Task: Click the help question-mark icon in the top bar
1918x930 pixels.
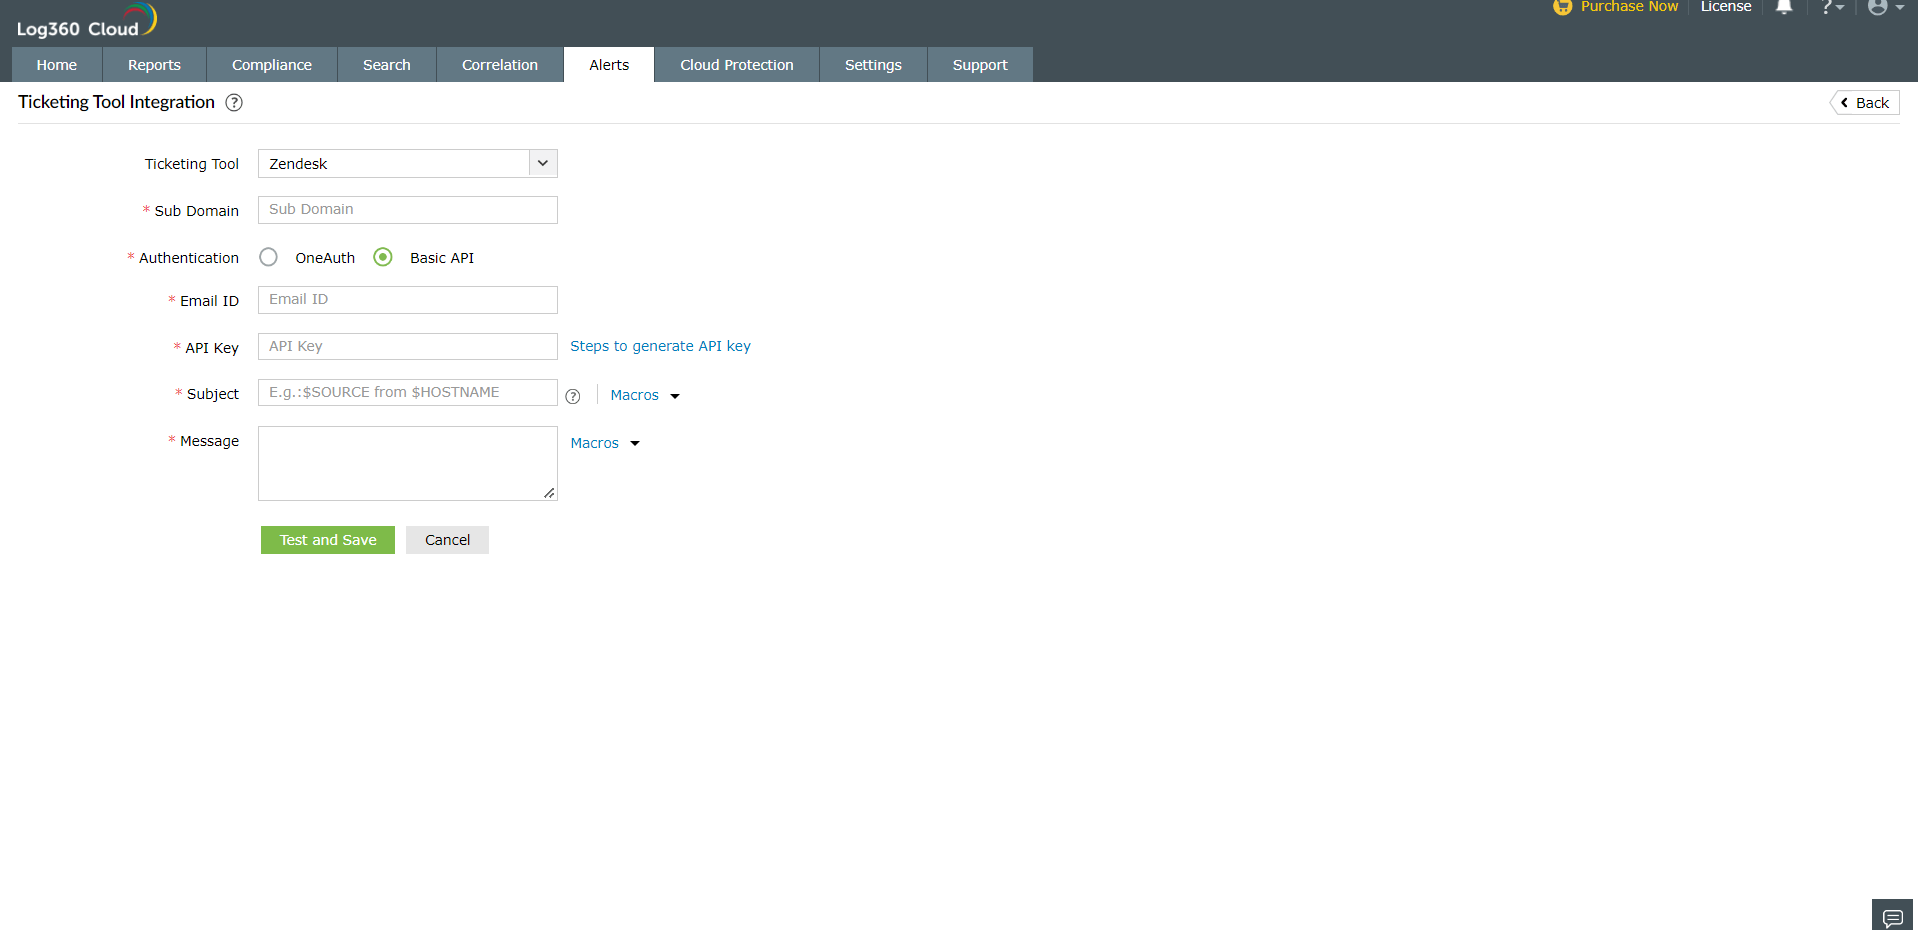Action: point(1829,7)
